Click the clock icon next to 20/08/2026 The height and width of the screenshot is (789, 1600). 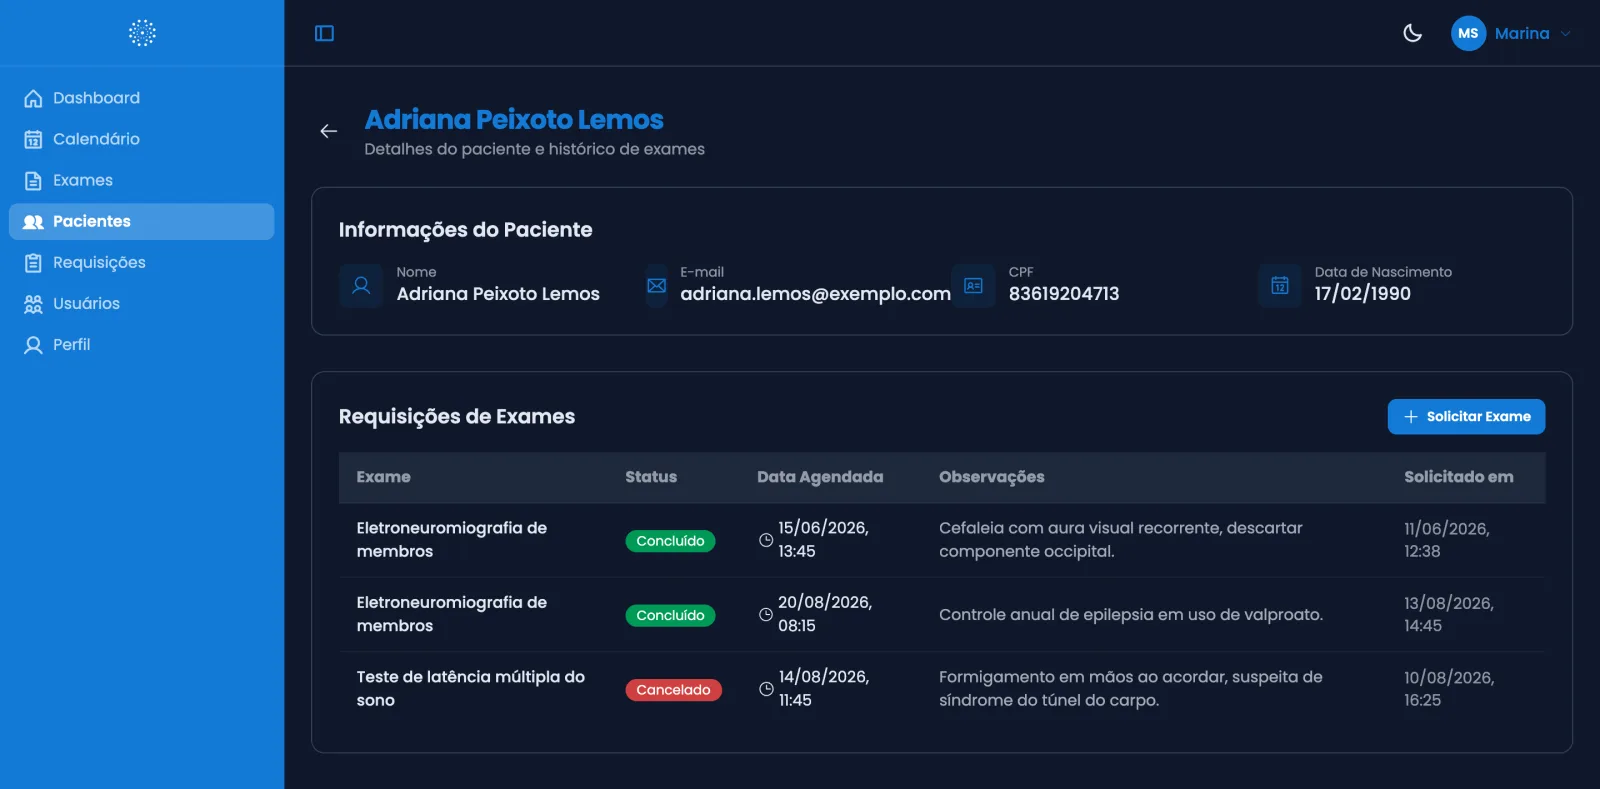(x=766, y=614)
